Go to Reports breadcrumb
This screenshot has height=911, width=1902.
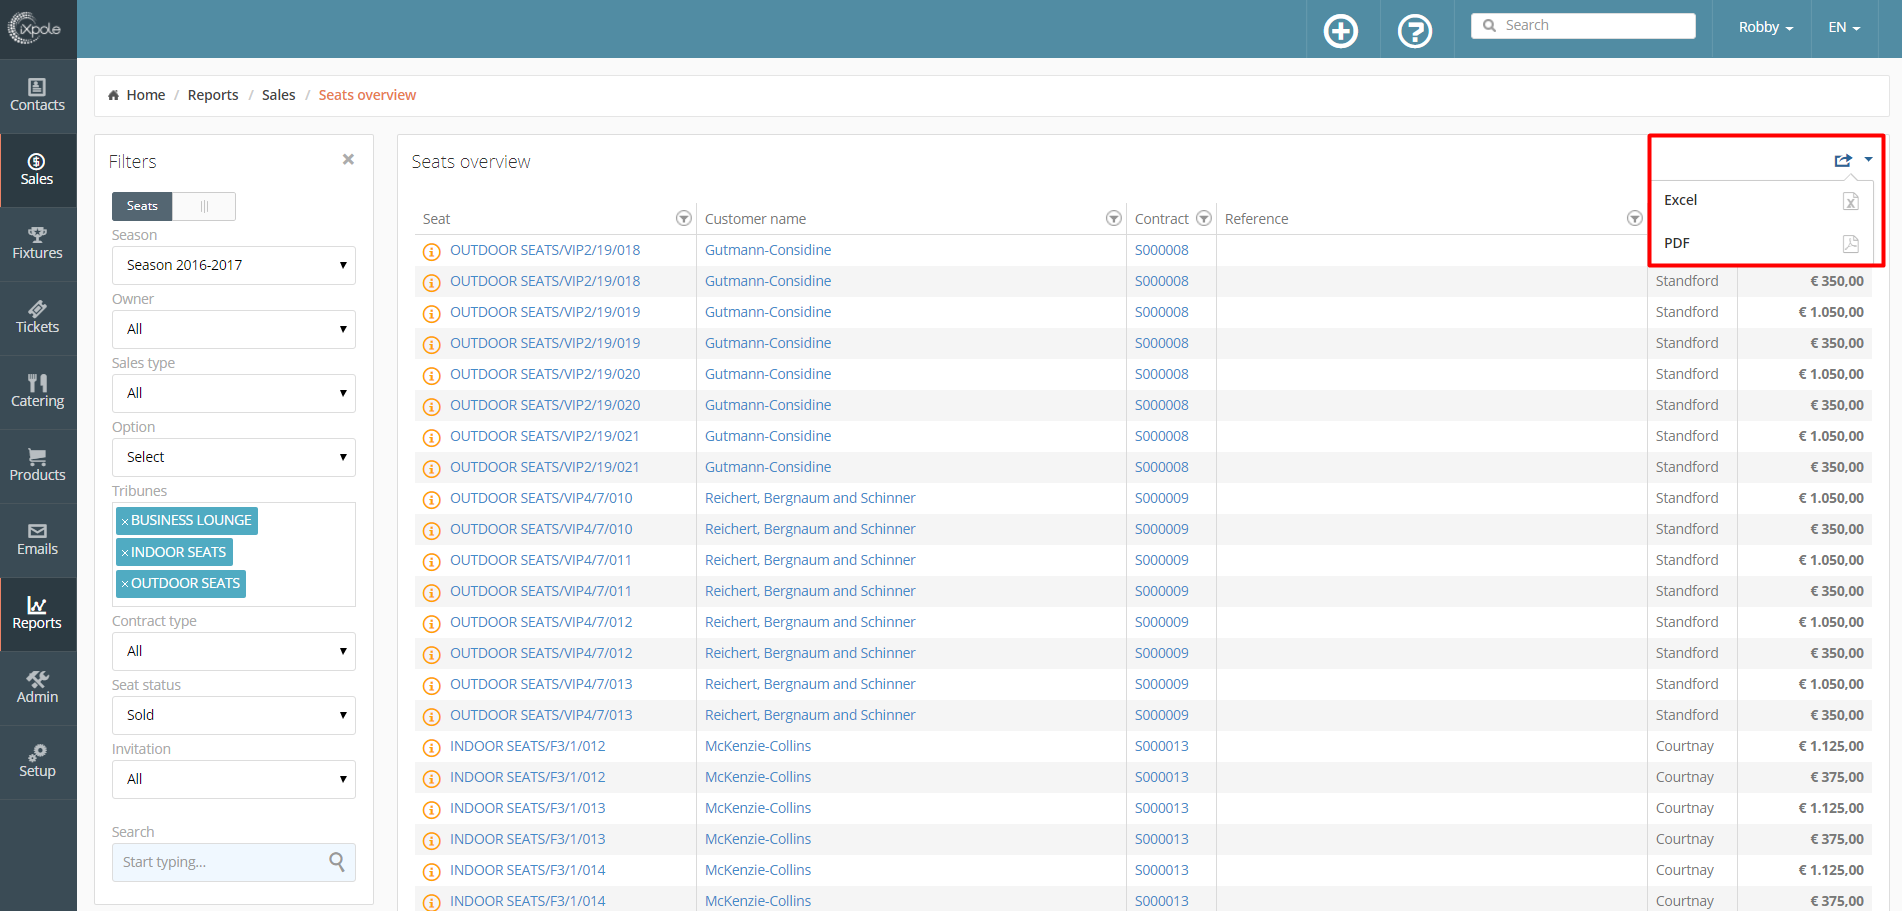pos(213,95)
